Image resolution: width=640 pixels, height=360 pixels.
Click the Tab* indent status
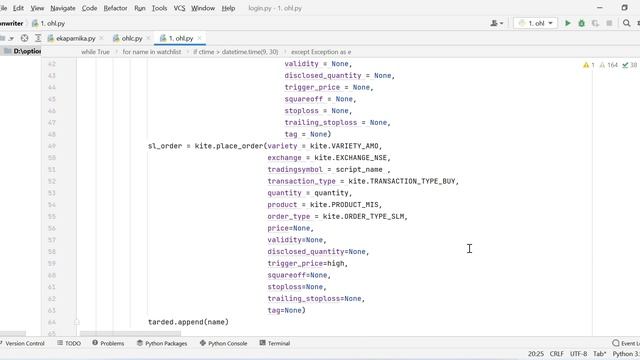[x=600, y=354]
